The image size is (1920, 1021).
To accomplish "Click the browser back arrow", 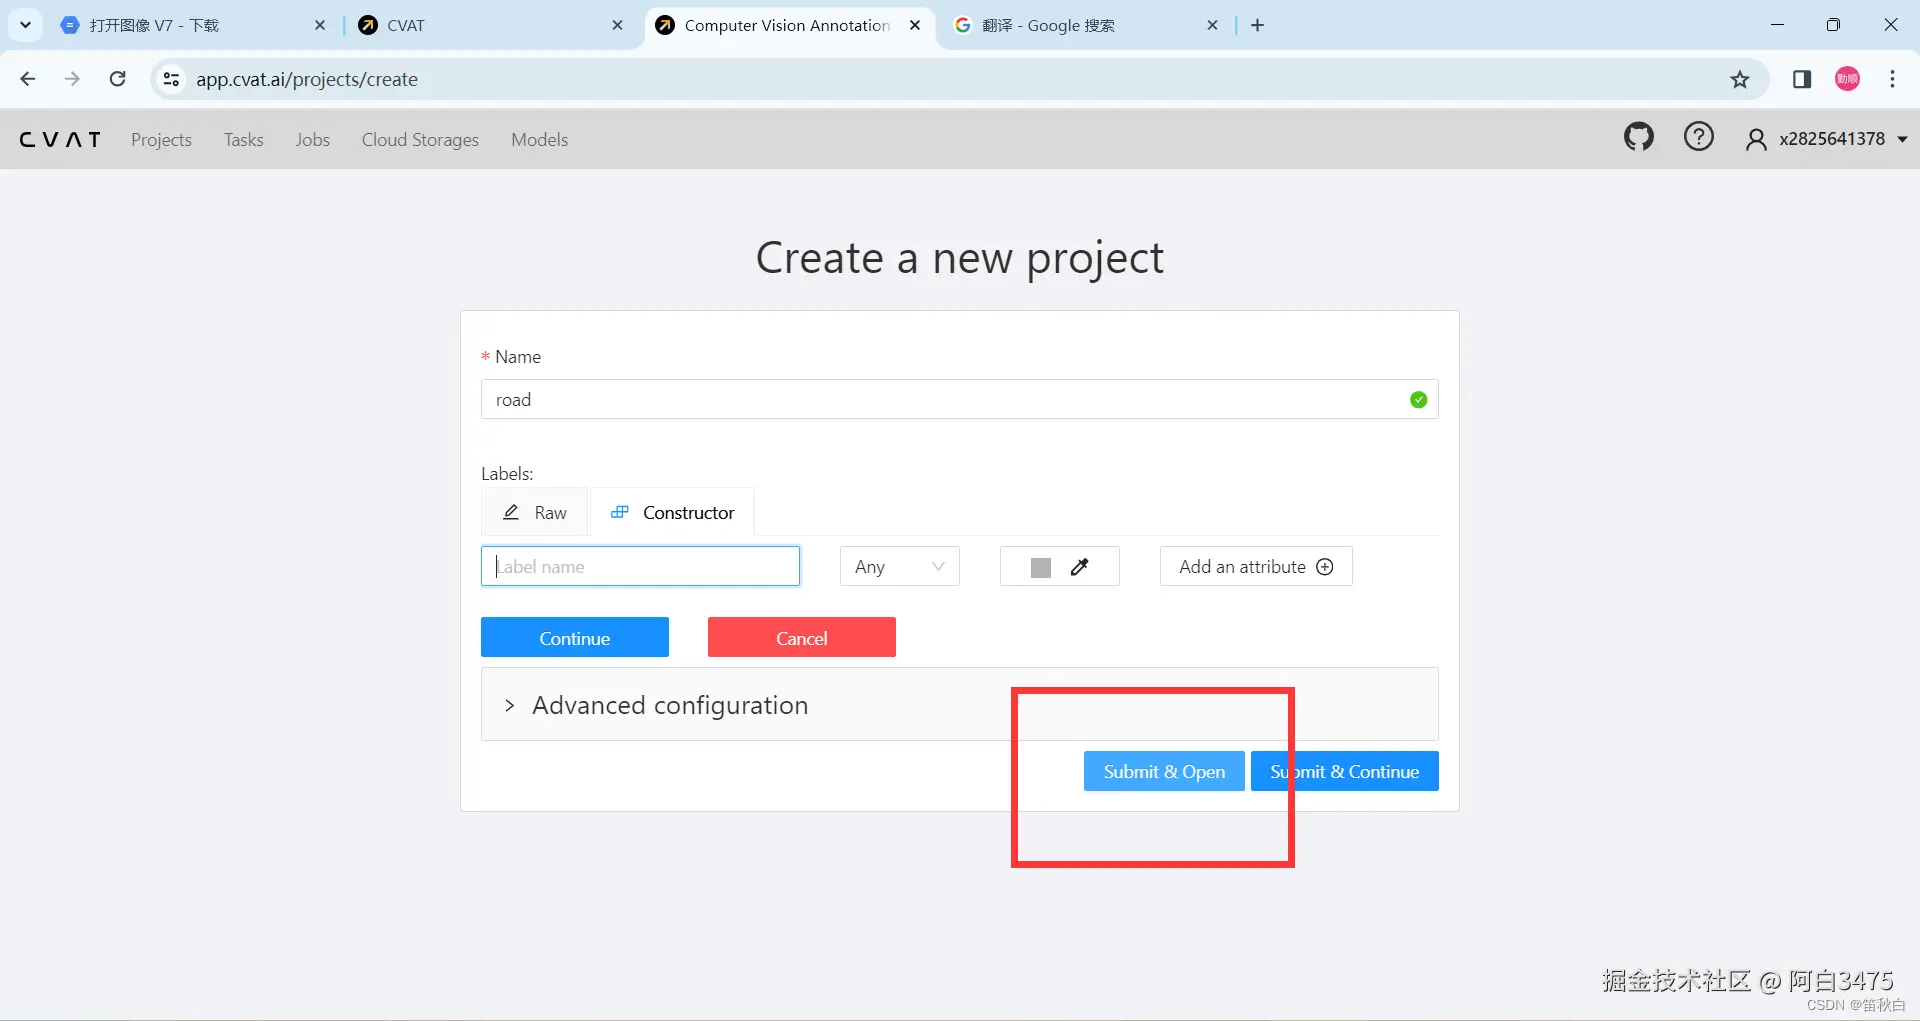I will (28, 79).
